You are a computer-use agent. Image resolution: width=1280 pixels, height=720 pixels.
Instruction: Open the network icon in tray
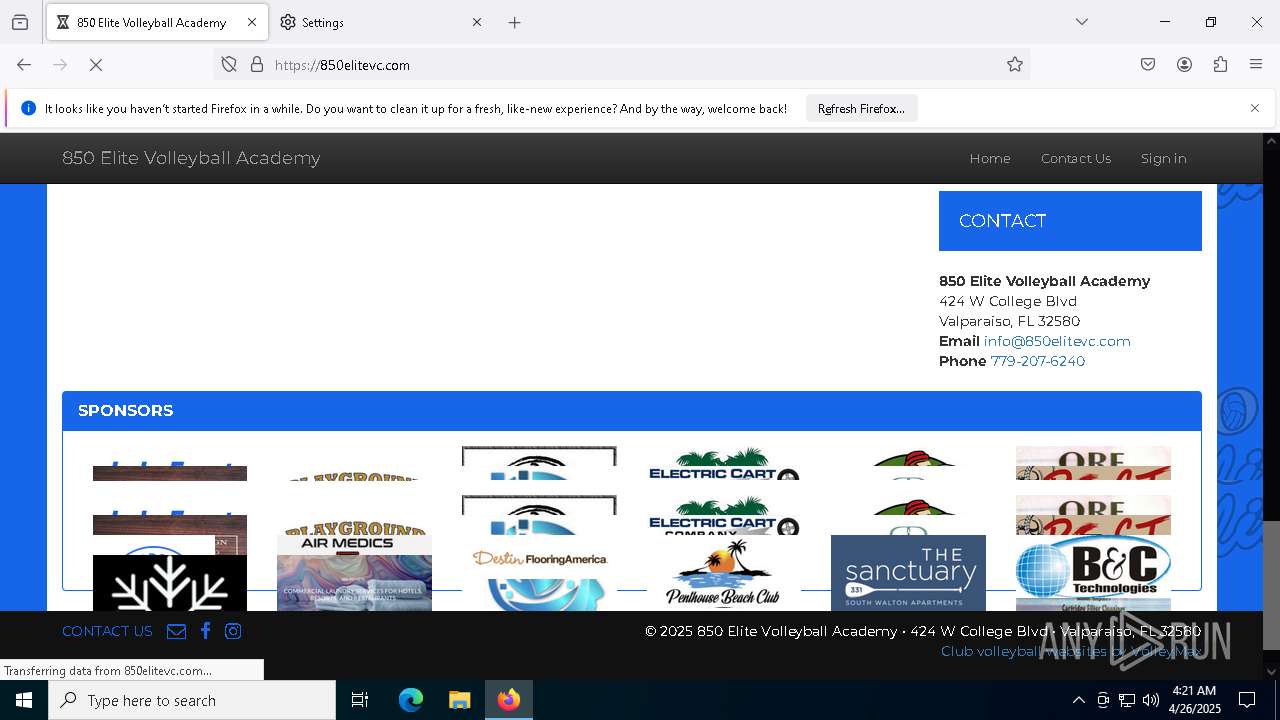tap(1127, 700)
